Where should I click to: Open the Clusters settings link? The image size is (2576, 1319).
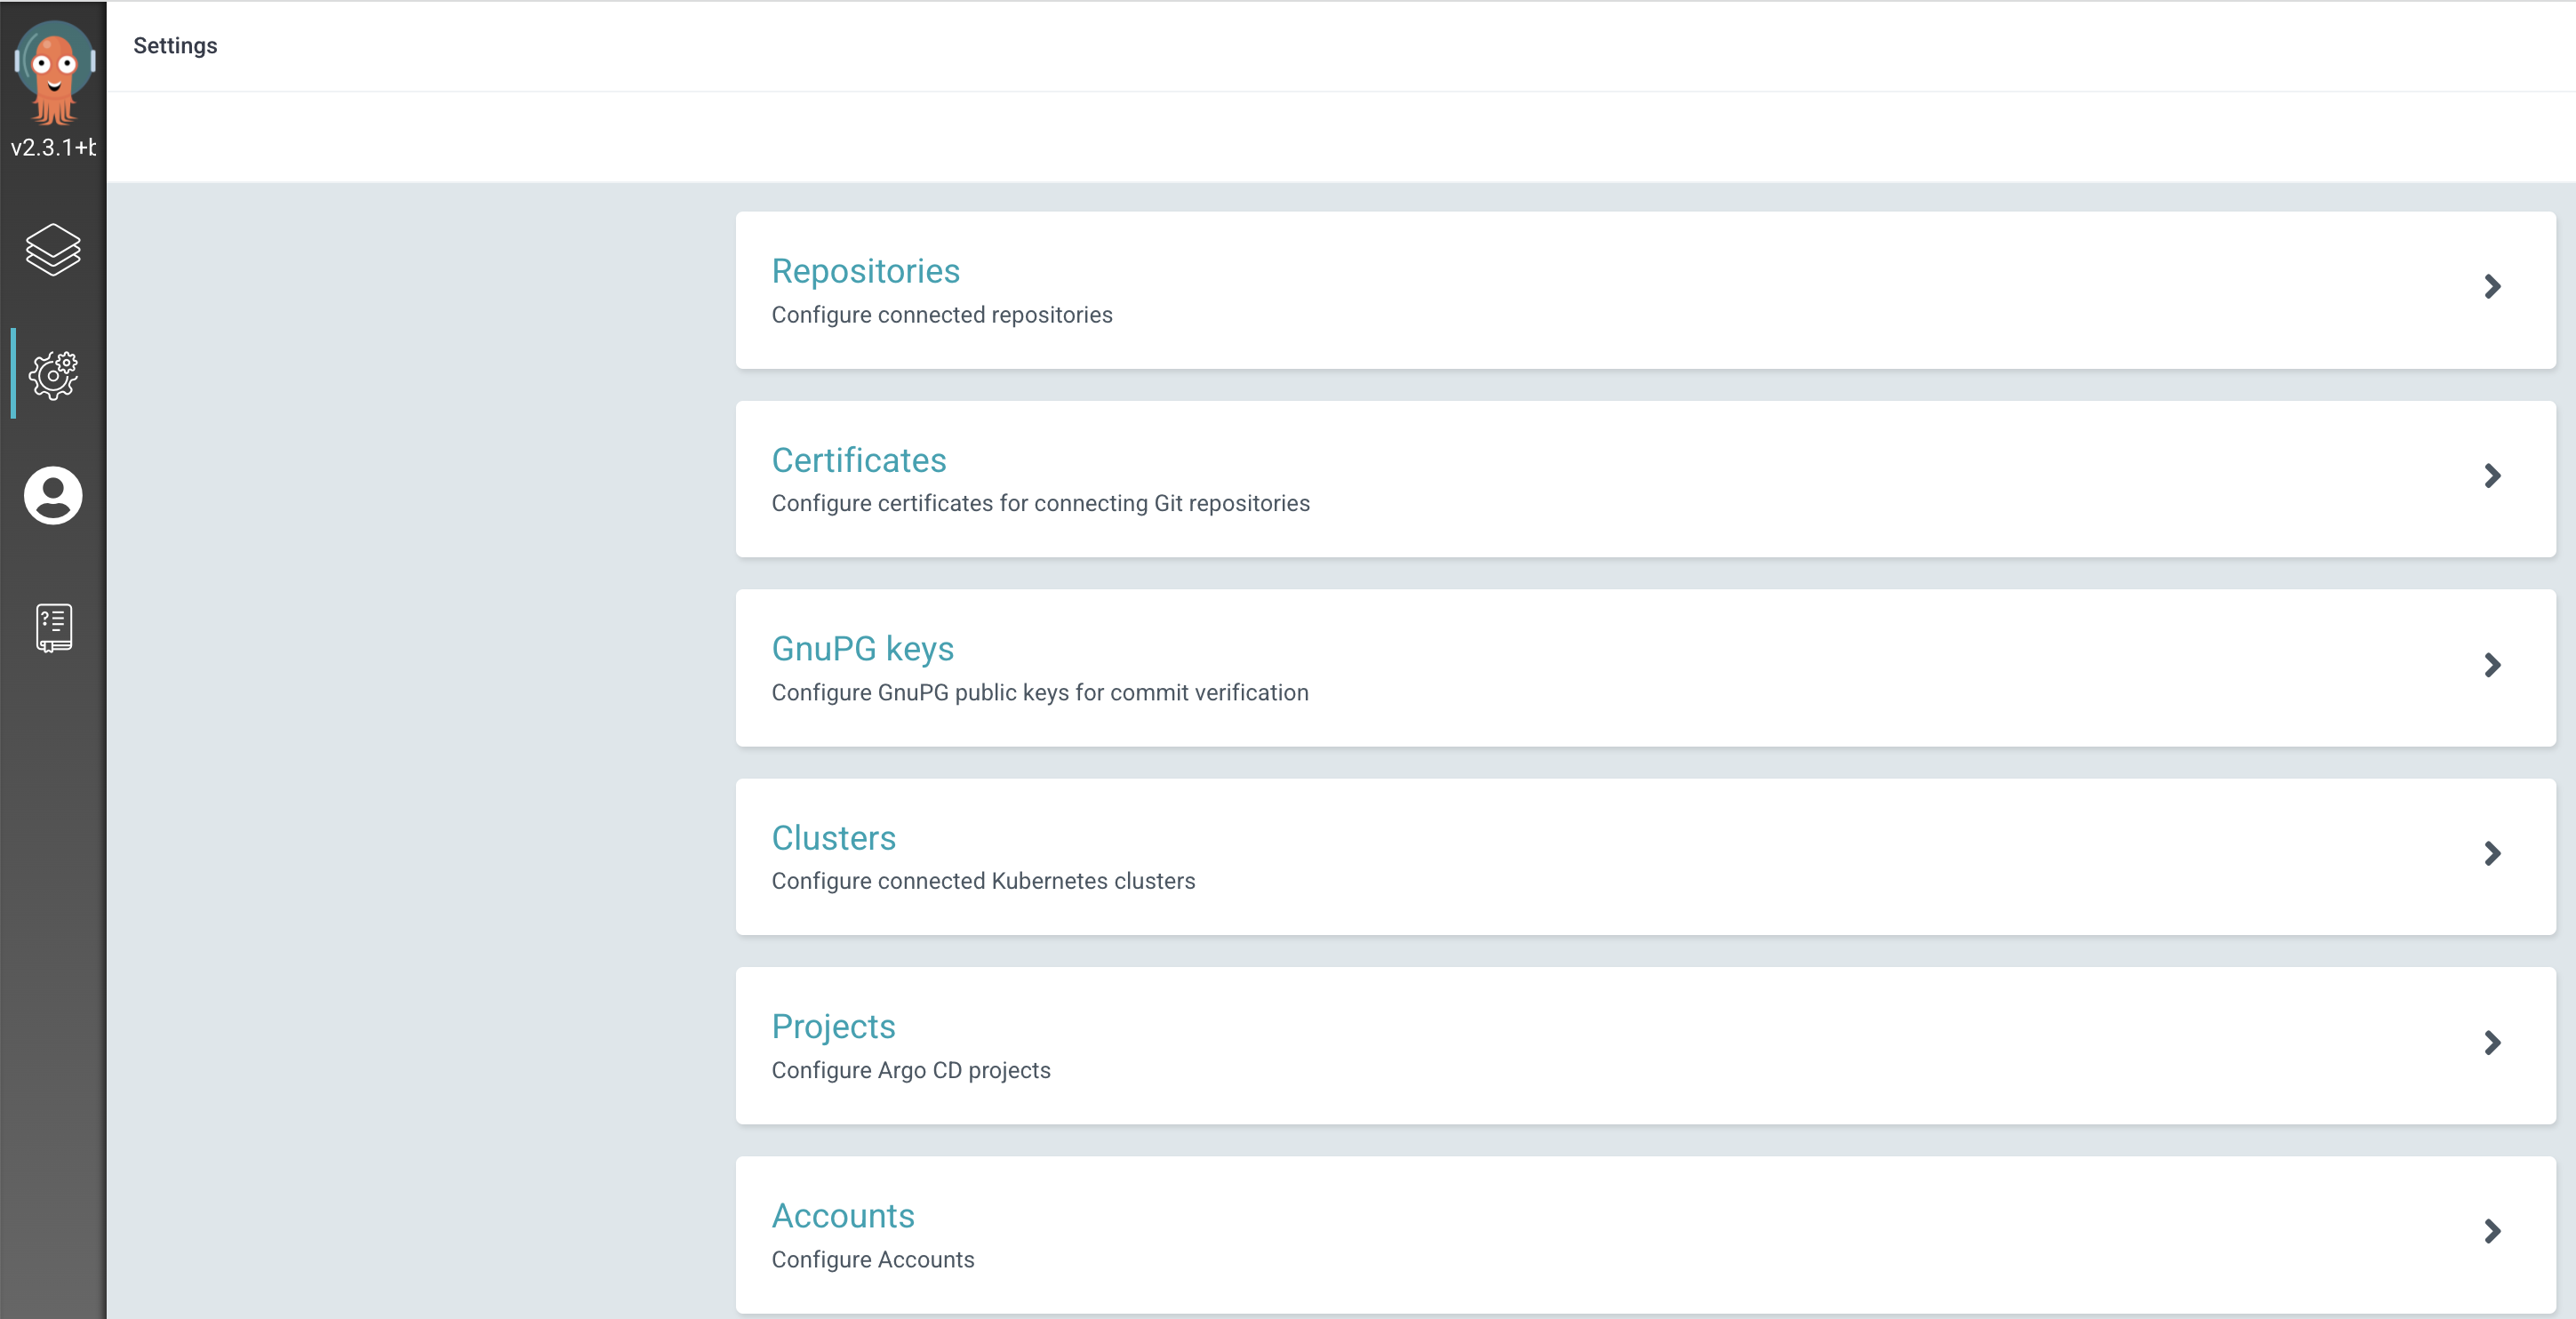833,838
